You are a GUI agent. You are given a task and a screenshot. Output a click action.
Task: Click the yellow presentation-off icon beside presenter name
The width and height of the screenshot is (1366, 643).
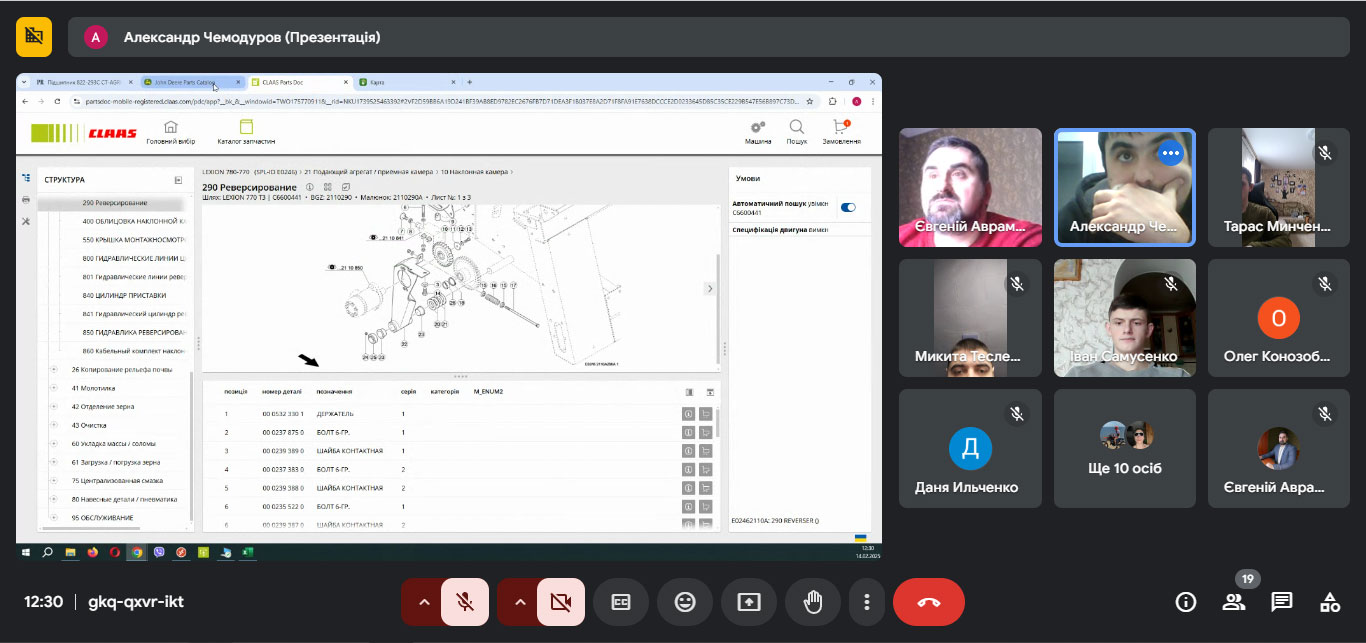click(x=34, y=37)
